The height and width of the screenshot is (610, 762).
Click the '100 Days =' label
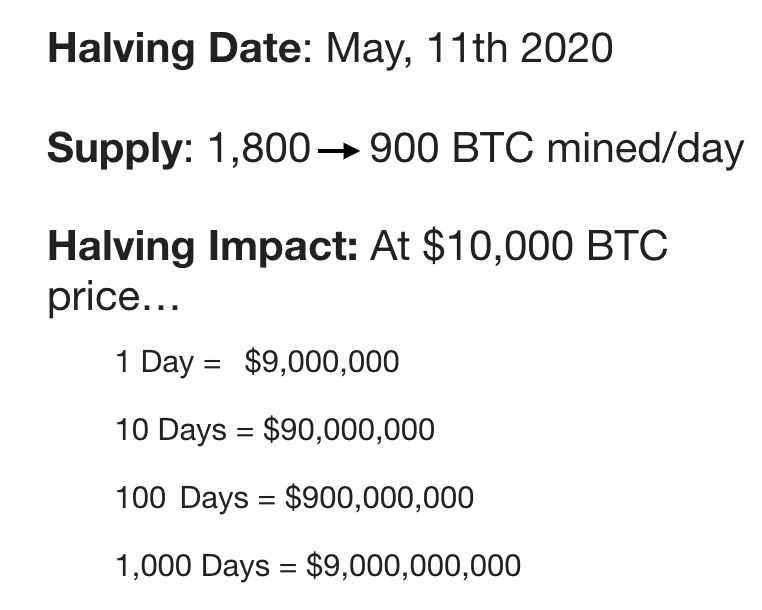(196, 499)
